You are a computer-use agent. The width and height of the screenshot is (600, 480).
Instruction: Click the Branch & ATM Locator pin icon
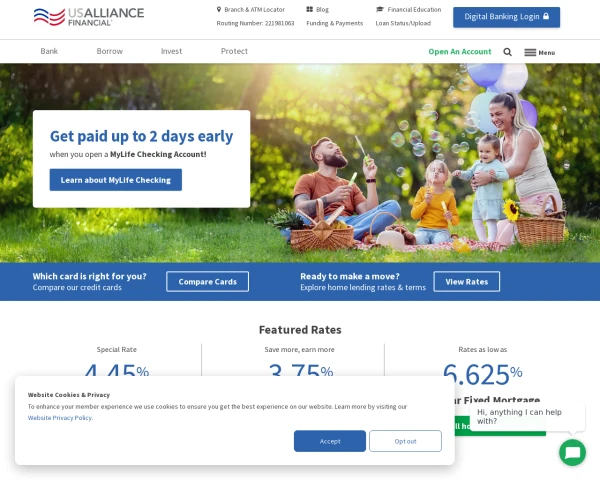pyautogui.click(x=219, y=9)
